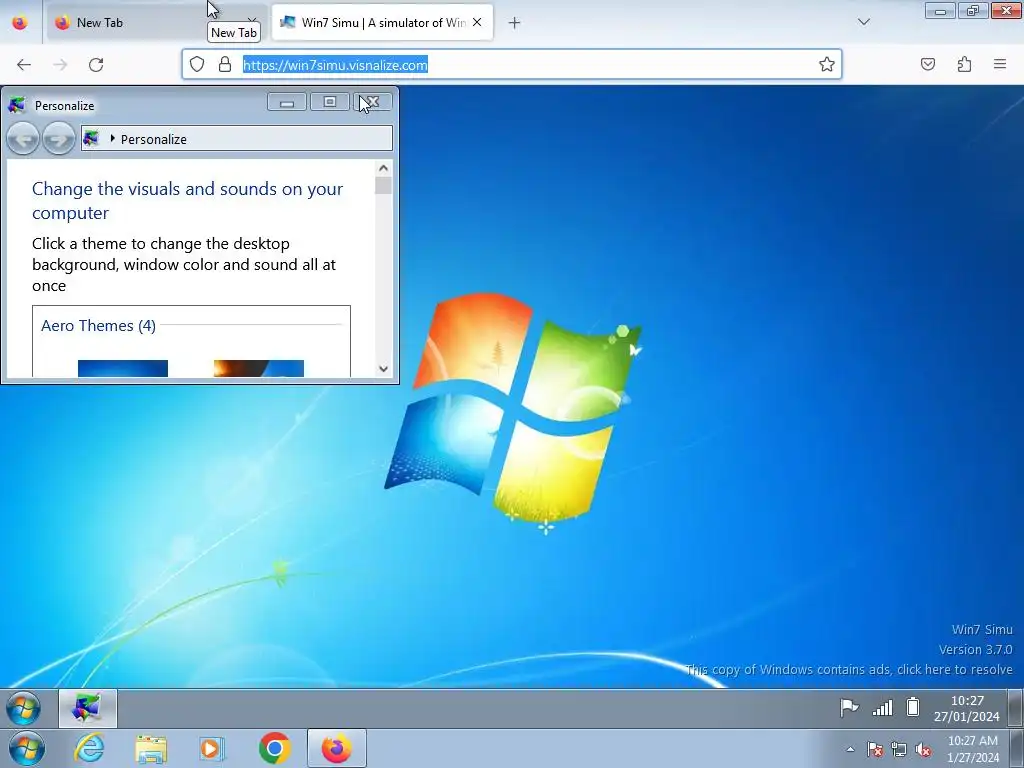Click the Firefox logo left of tabs
This screenshot has width=1024, height=768.
coord(20,23)
